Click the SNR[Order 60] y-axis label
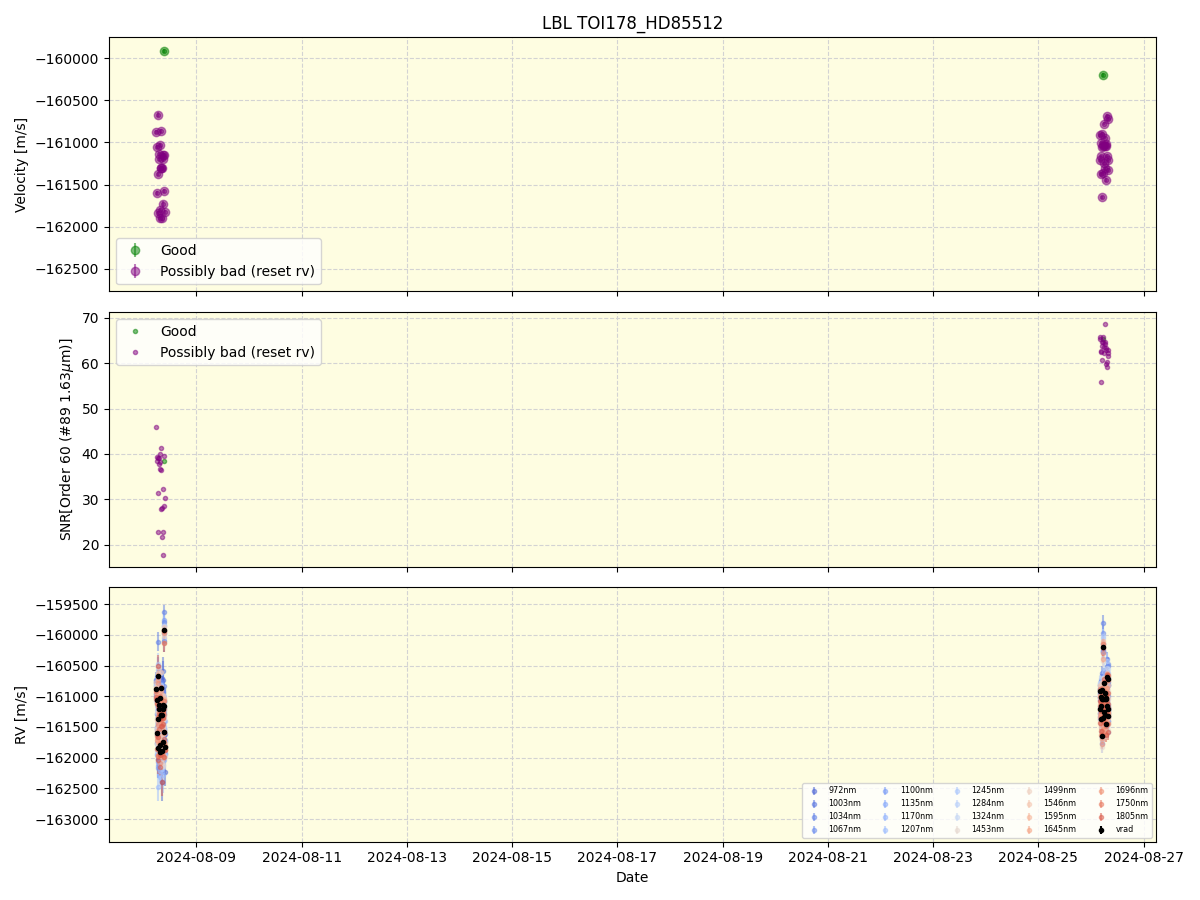This screenshot has height=900, width=1200. pyautogui.click(x=66, y=439)
